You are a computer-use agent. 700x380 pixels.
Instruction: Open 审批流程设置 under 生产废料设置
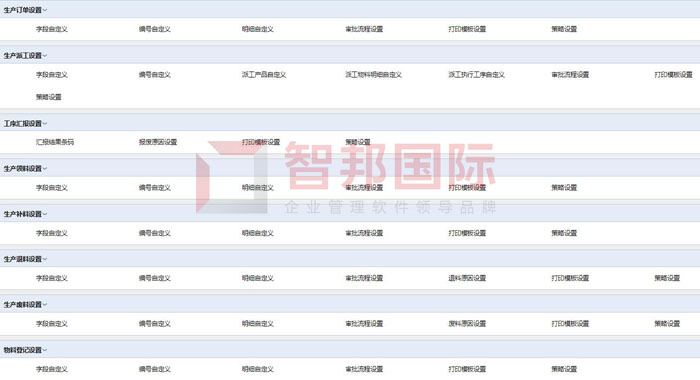click(x=364, y=324)
